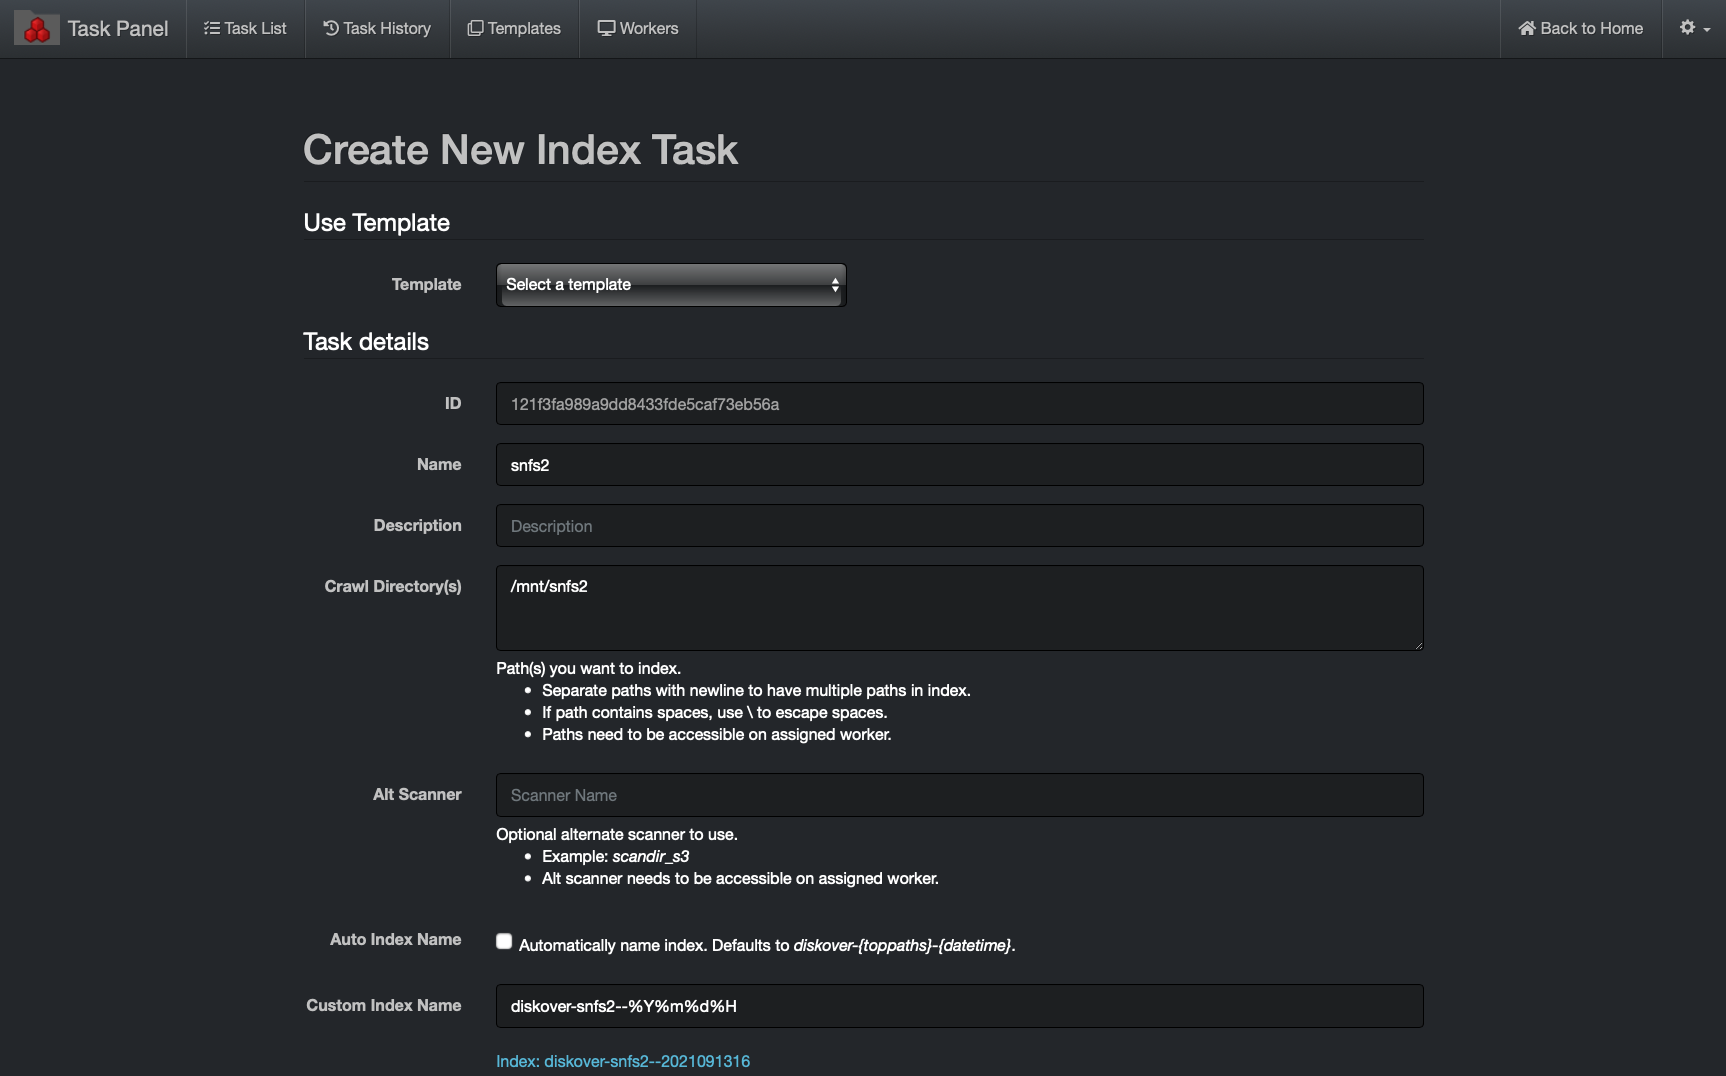Open the Select a template dropdown
Viewport: 1726px width, 1076px height.
pos(670,284)
